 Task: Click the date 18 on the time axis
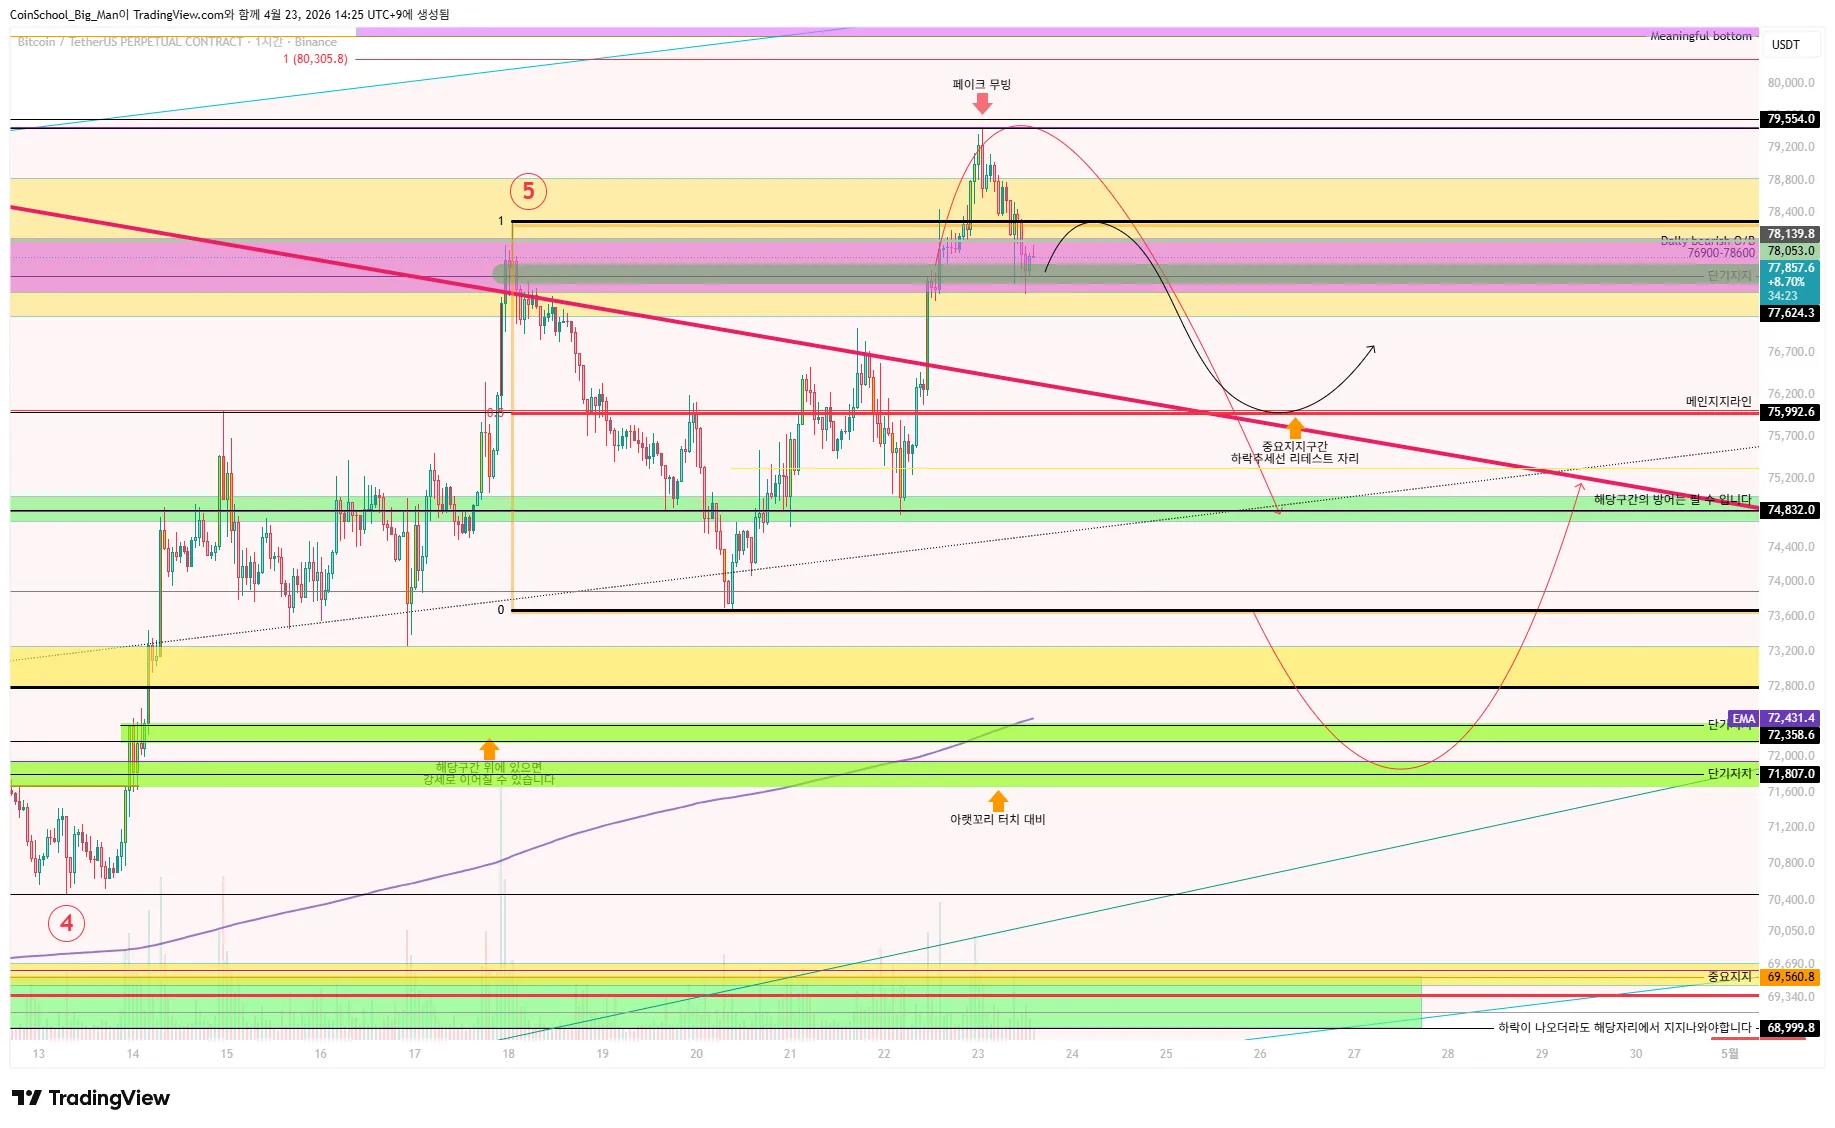click(508, 1054)
